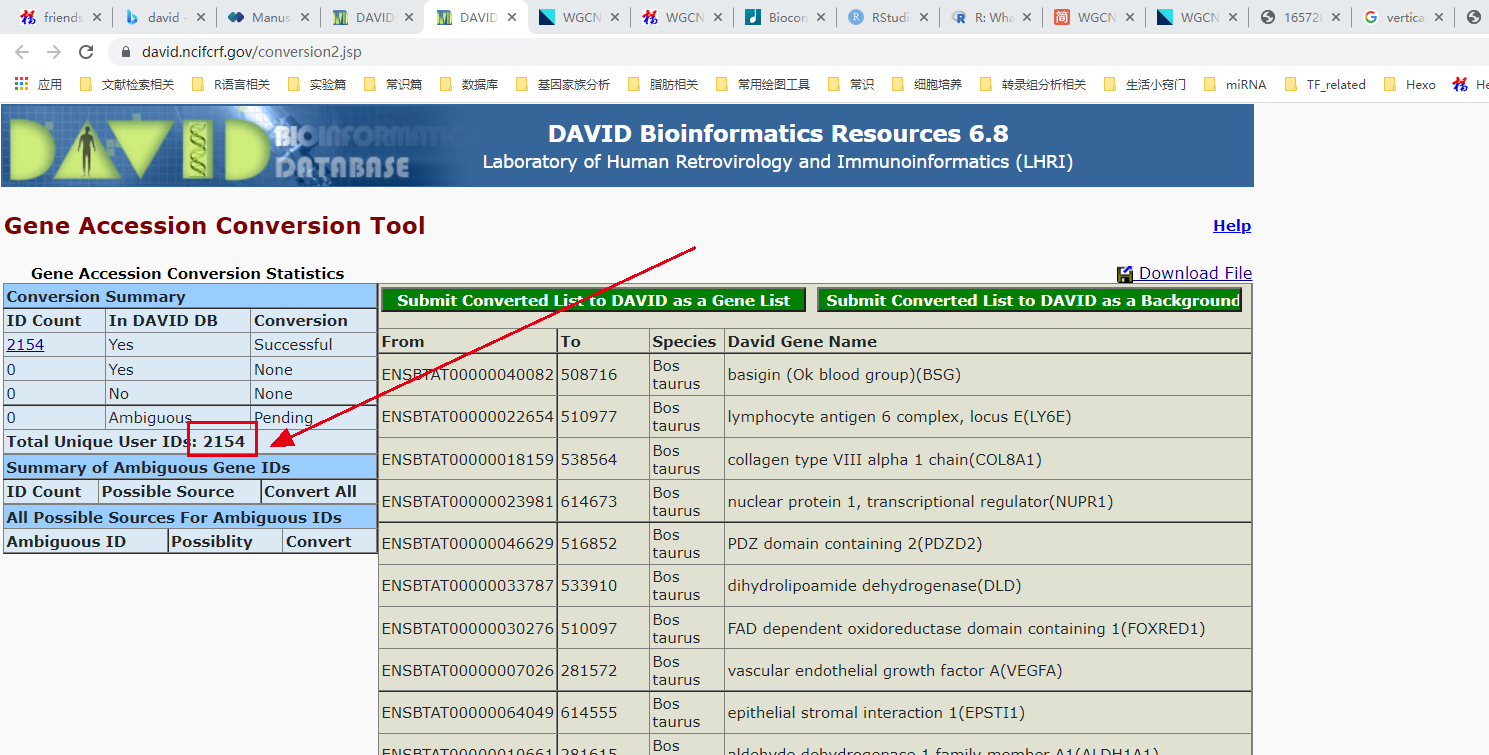Open the 细胞培养 bookmark folder
Image resolution: width=1489 pixels, height=755 pixels.
click(927, 85)
